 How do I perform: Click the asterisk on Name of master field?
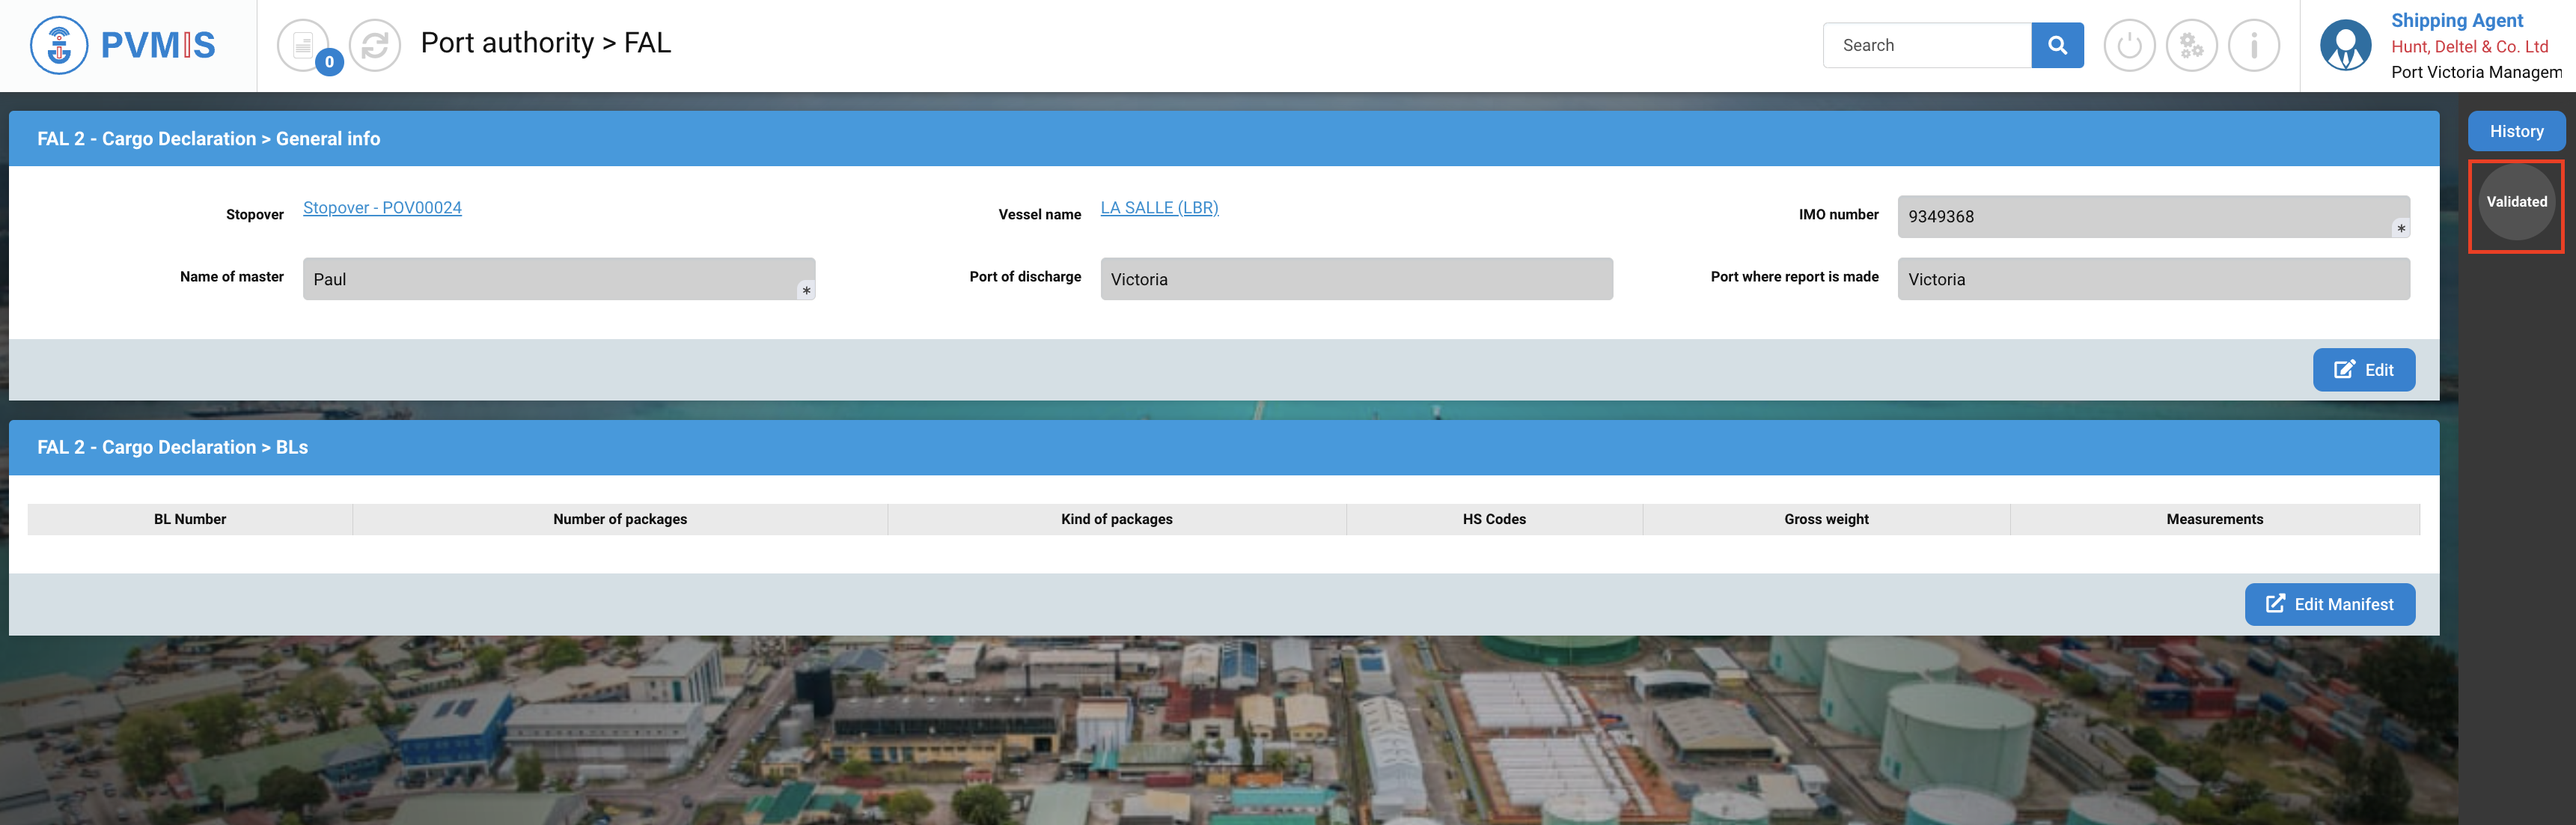(x=806, y=291)
